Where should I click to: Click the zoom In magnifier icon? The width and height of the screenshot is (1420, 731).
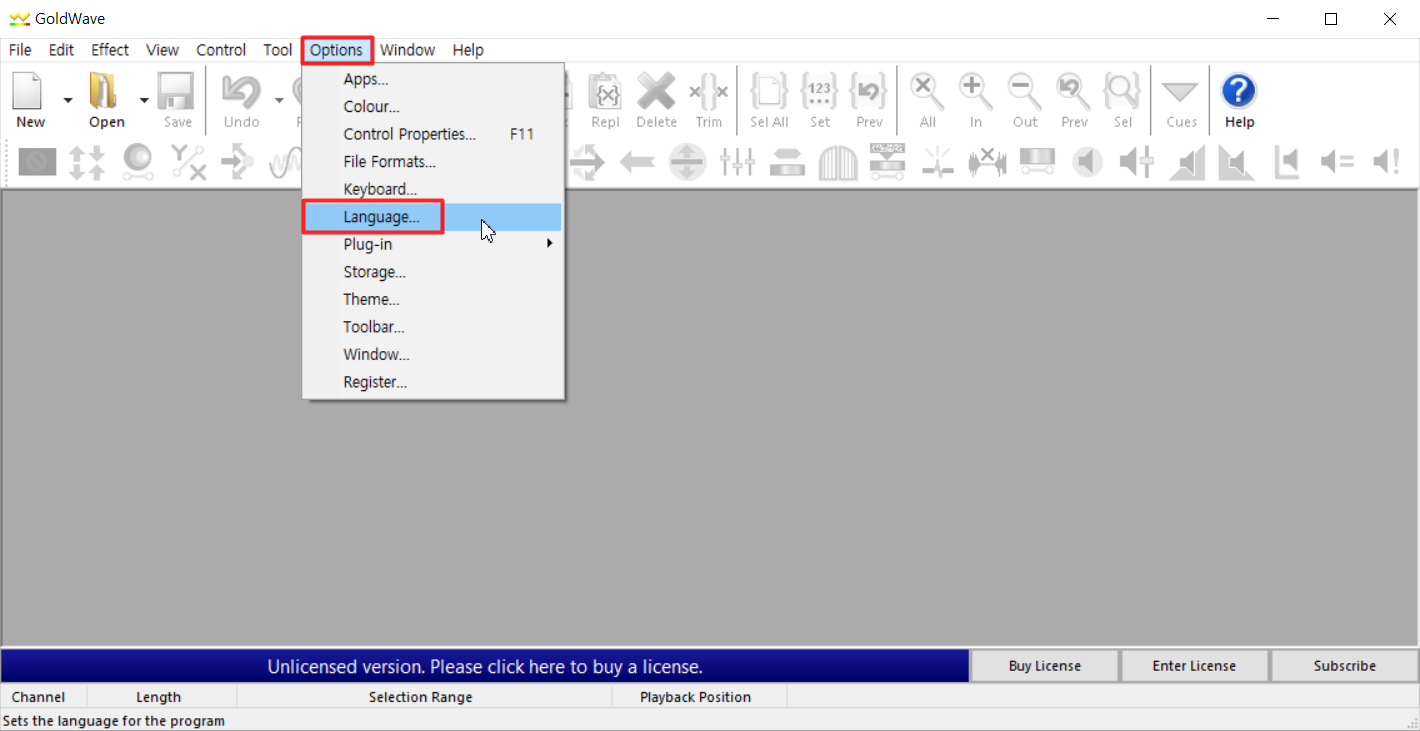pyautogui.click(x=975, y=92)
